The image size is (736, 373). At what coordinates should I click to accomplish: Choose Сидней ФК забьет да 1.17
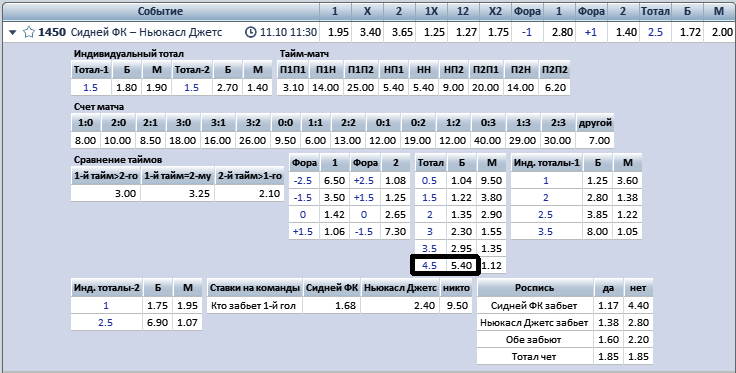608,305
